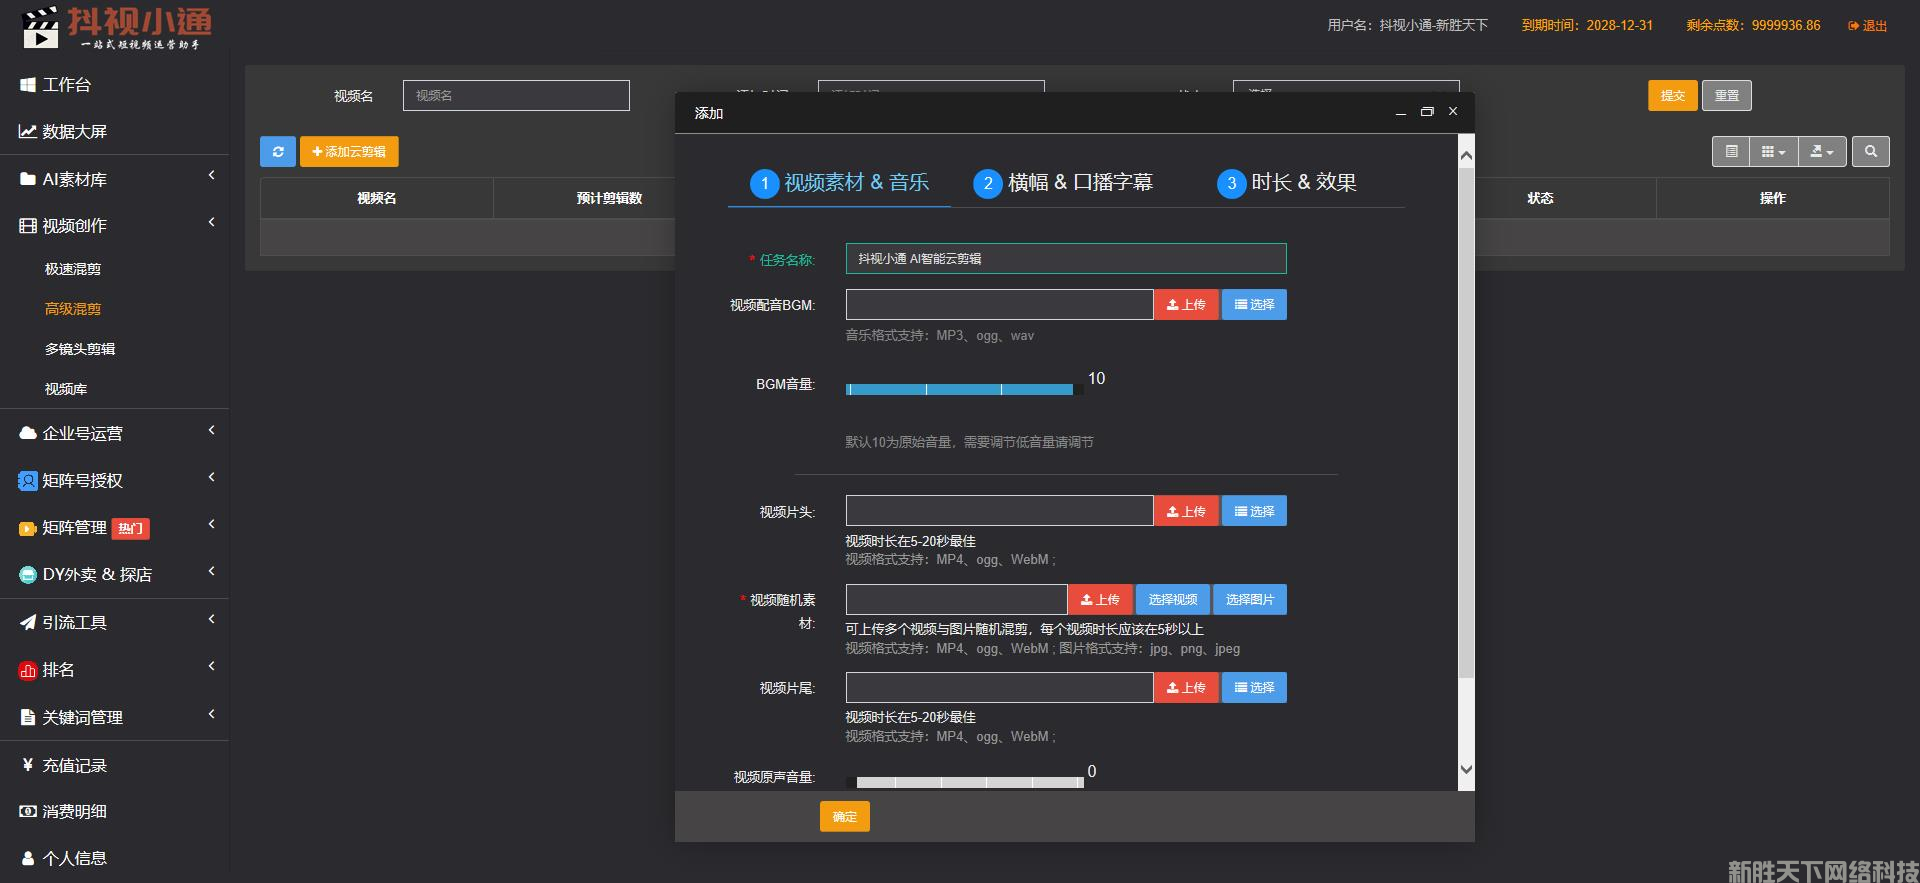1920x883 pixels.
Task: Open the export data dropdown
Action: coord(1822,152)
